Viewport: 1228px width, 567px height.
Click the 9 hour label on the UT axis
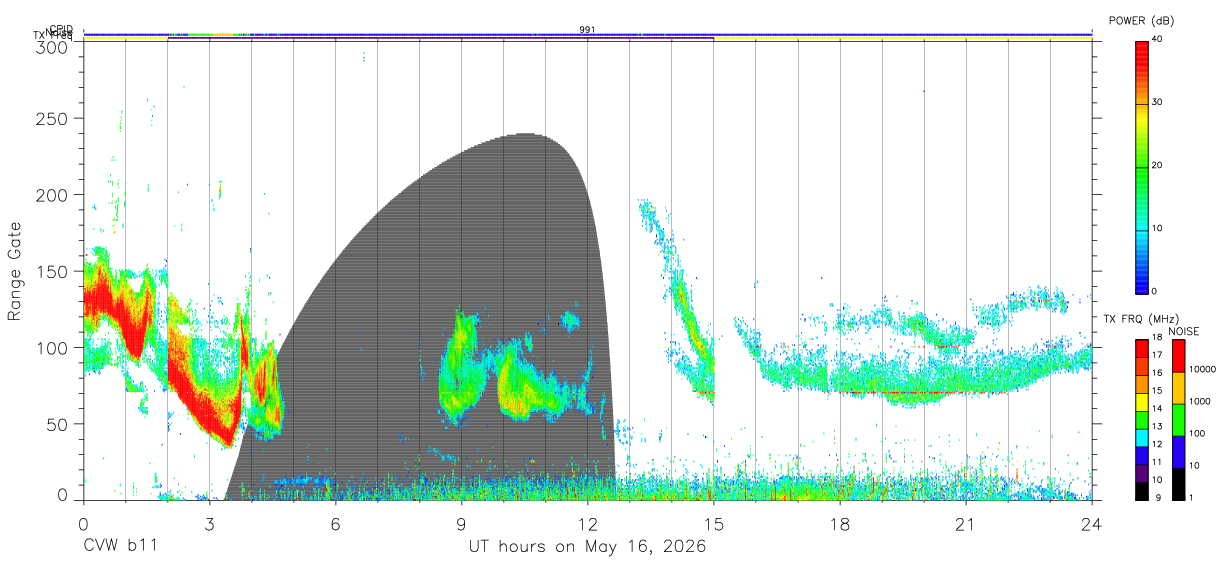462,523
